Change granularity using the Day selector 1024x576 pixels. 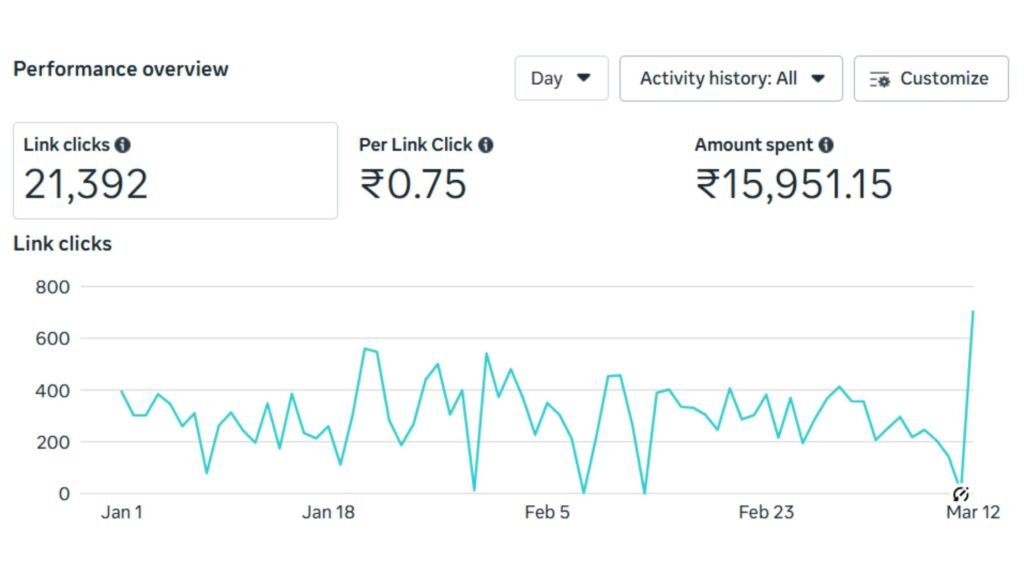click(x=561, y=78)
